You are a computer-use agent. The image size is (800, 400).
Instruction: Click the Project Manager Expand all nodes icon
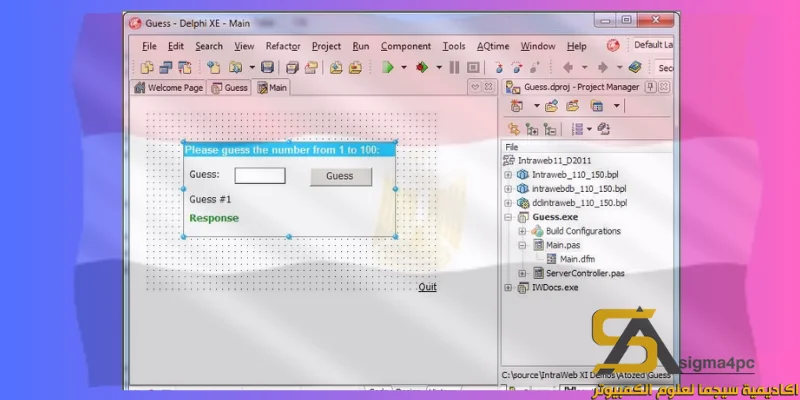(x=532, y=130)
